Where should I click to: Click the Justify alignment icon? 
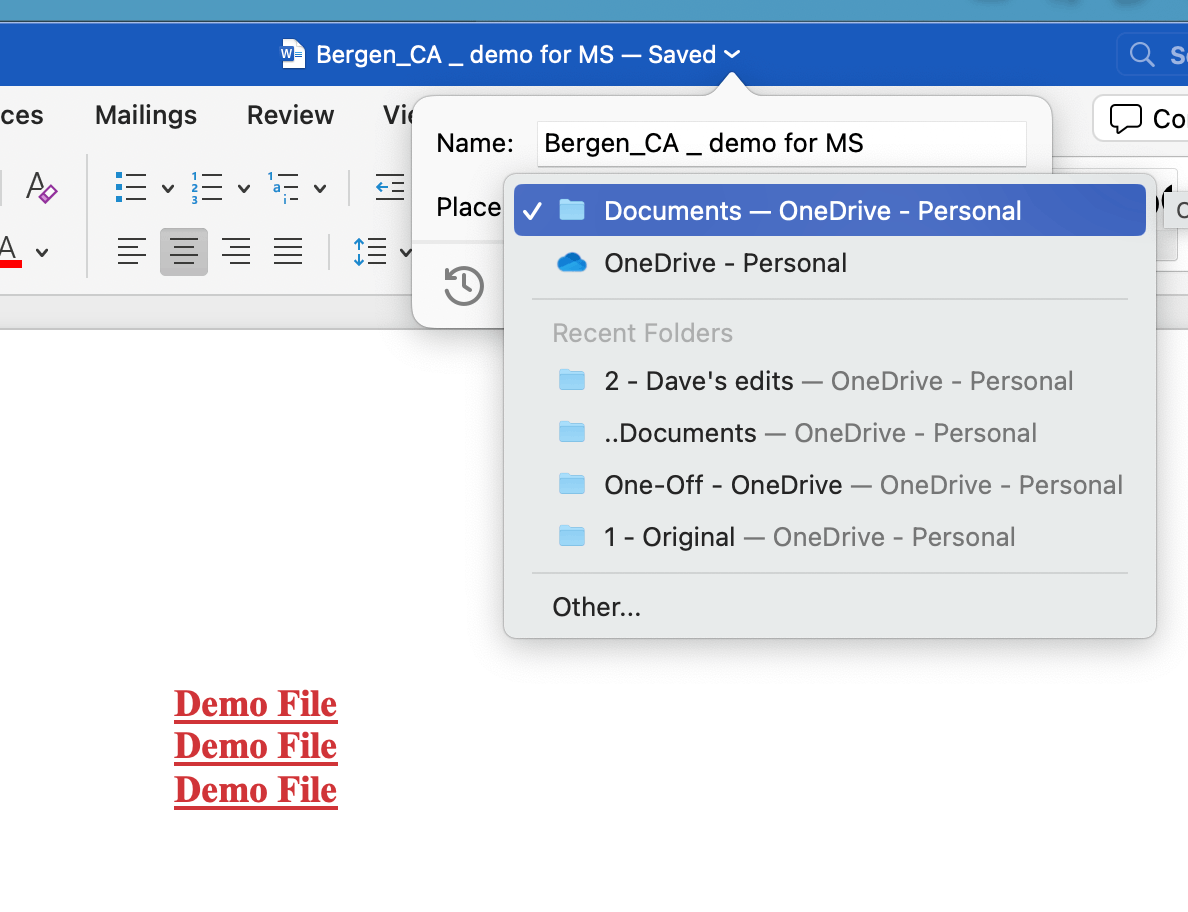point(288,251)
